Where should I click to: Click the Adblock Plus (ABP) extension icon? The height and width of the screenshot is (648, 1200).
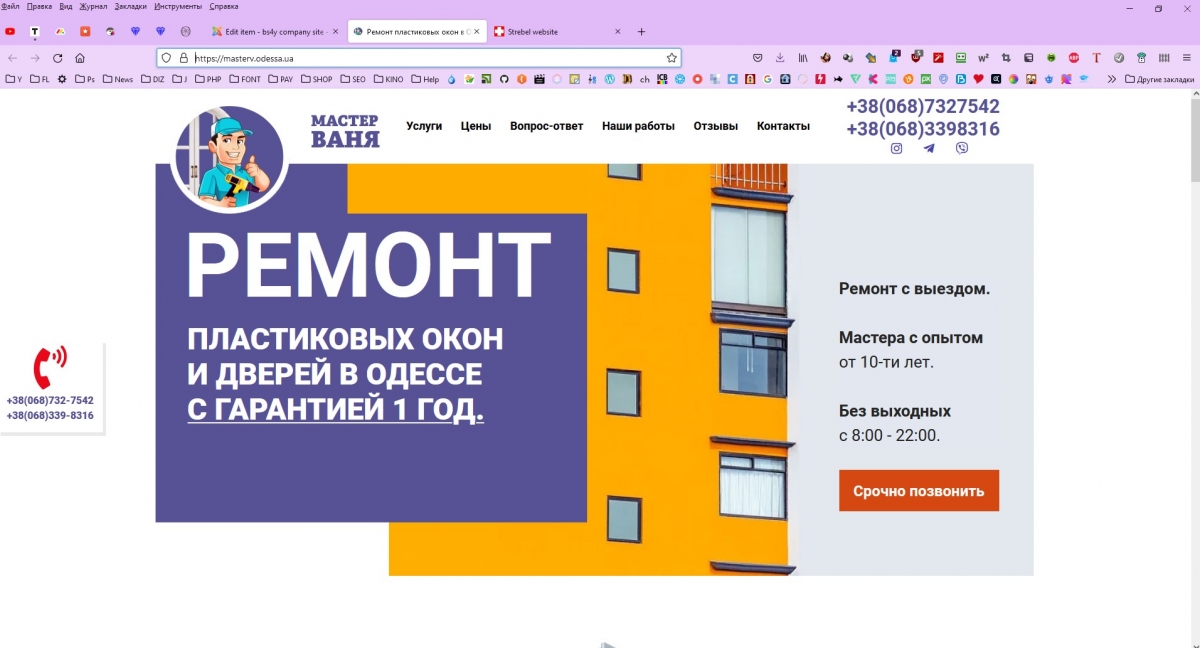coord(1074,58)
